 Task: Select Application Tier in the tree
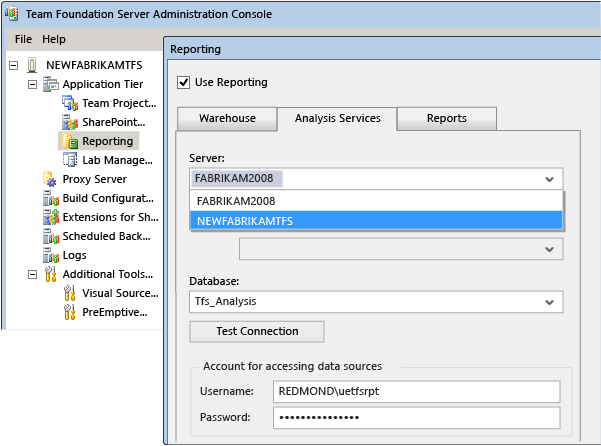(103, 84)
